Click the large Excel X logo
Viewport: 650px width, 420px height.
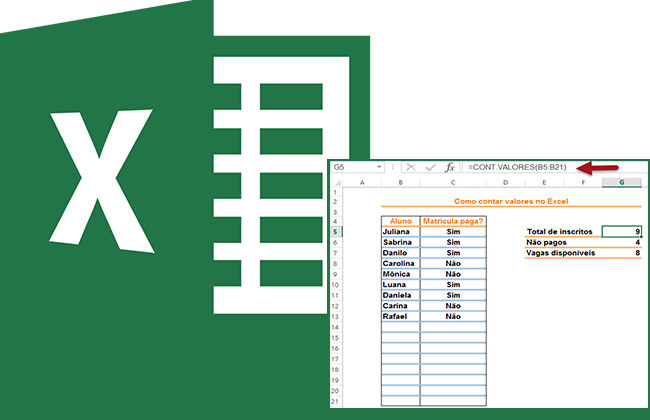point(102,180)
